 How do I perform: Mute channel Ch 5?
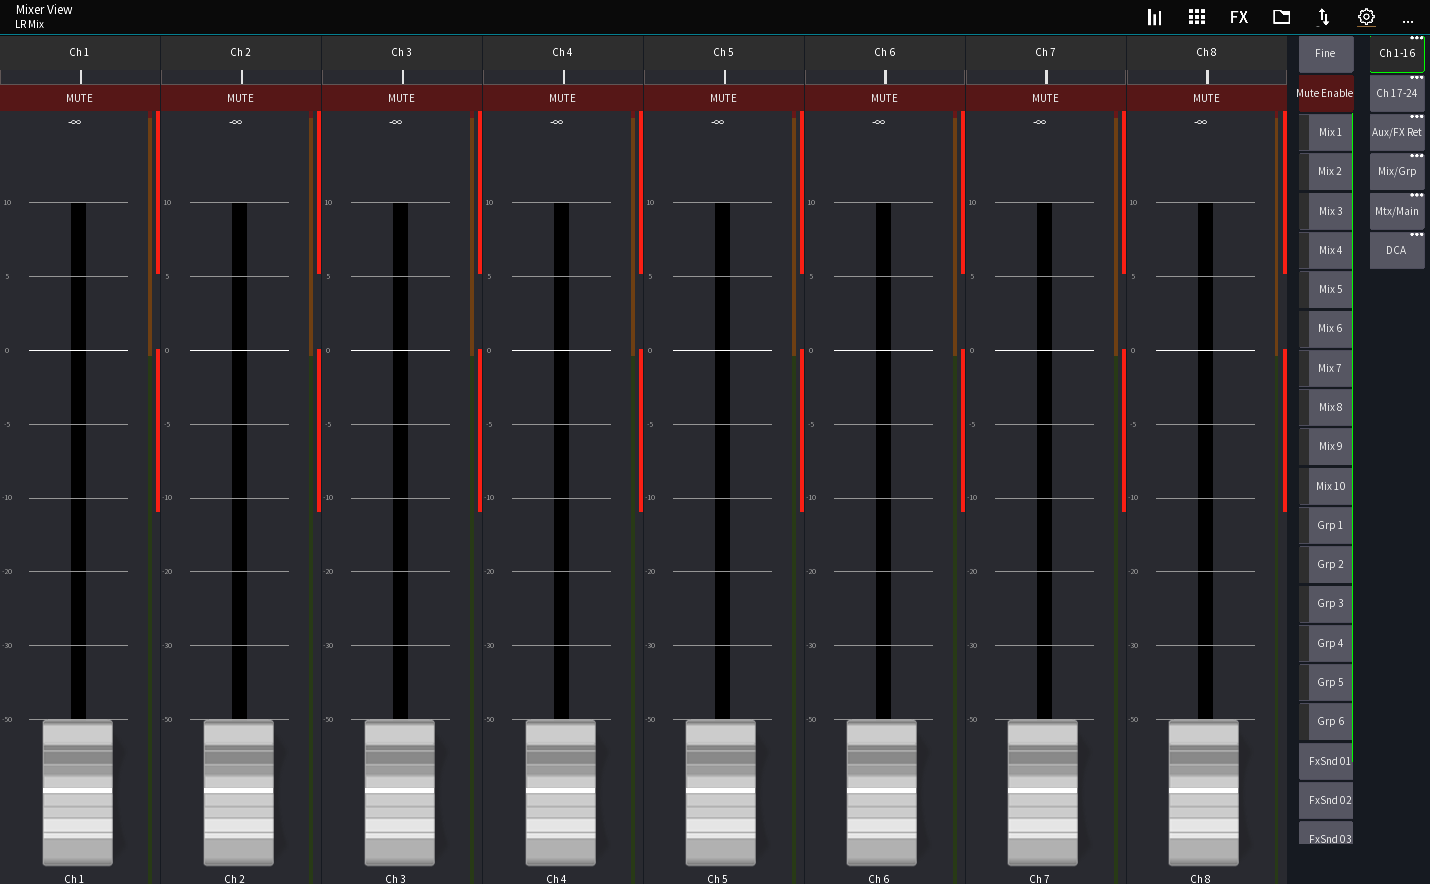pos(723,98)
